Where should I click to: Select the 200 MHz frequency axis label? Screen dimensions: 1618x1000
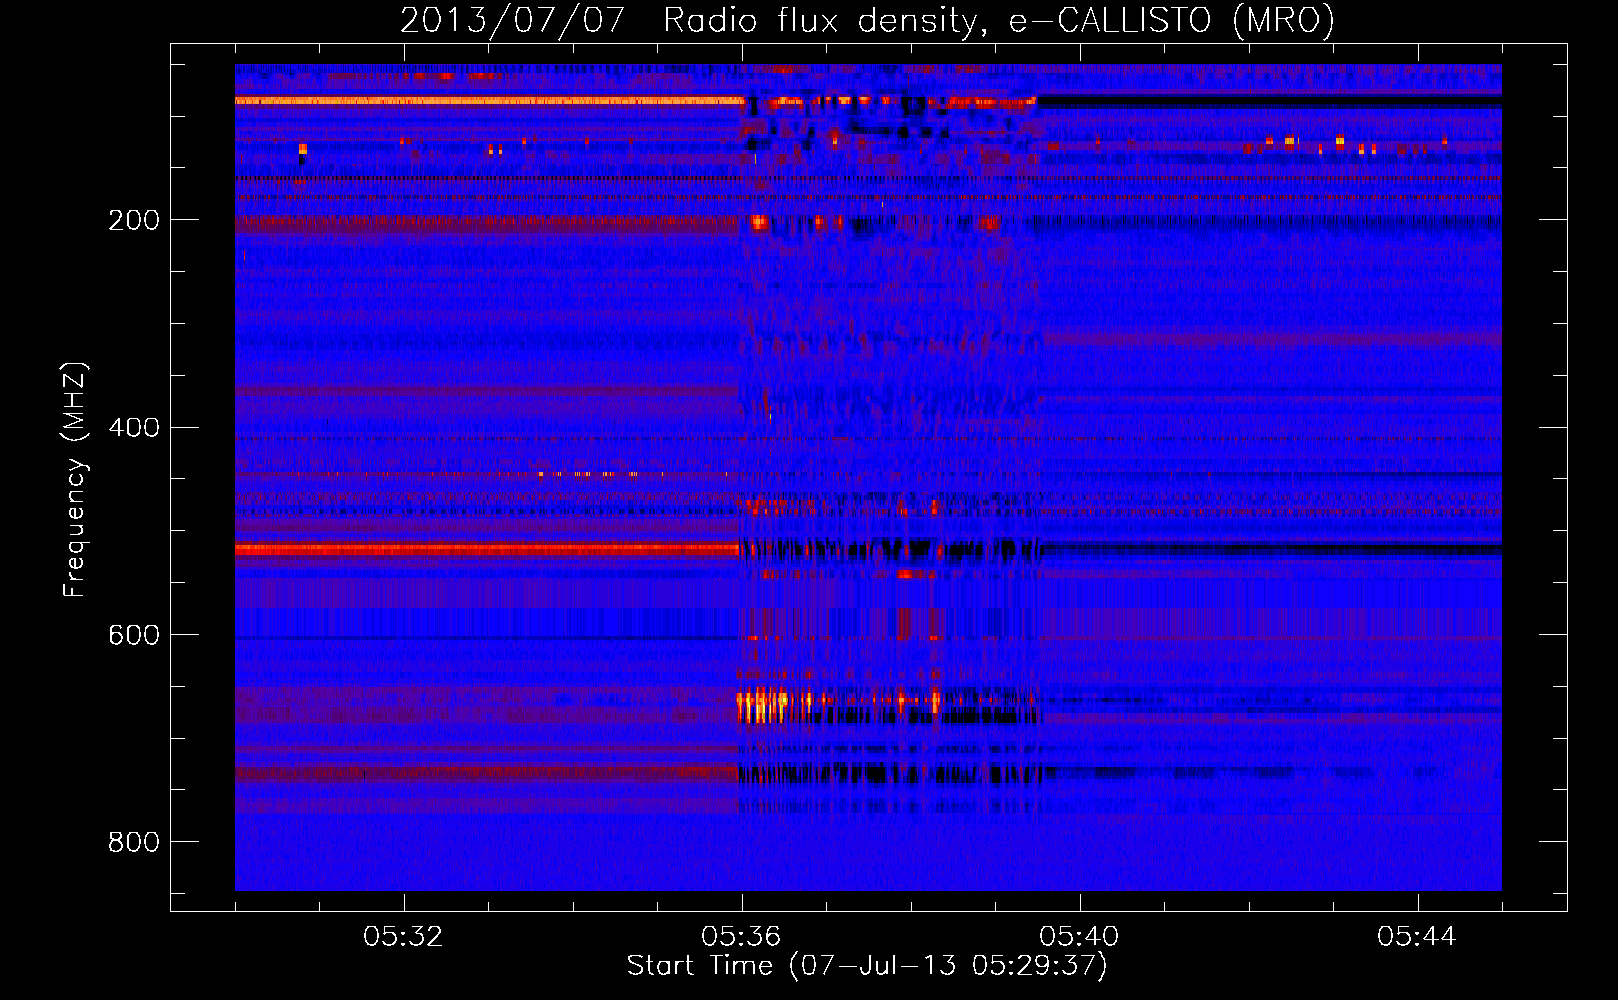tap(134, 220)
